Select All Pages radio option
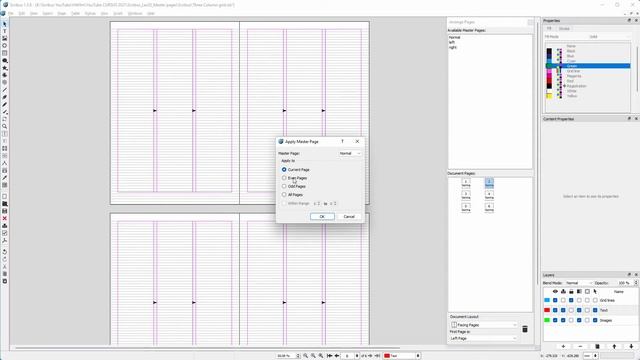Viewport: 640px width, 360px height. click(x=284, y=195)
